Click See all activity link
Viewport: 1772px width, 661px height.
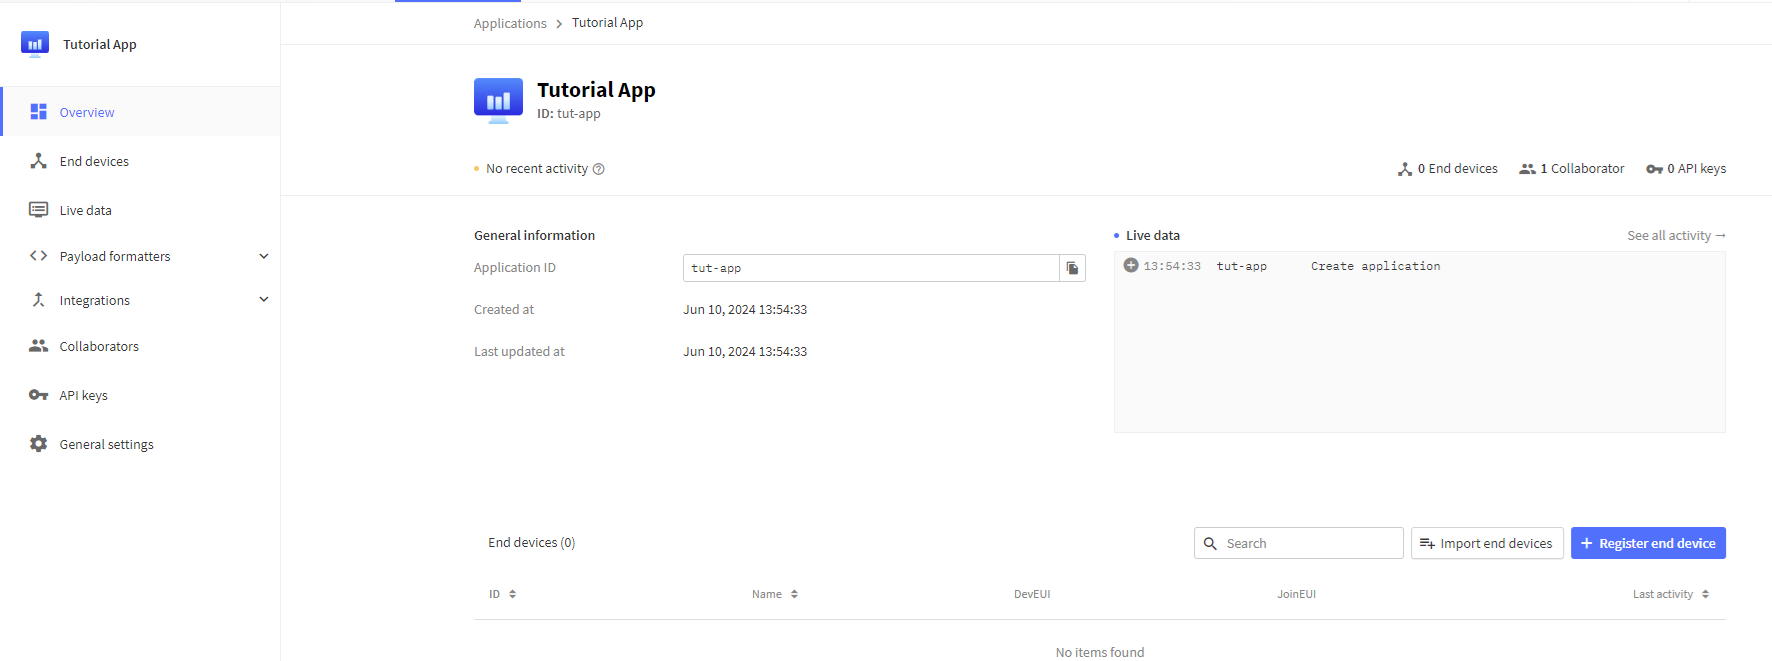[x=1676, y=235]
